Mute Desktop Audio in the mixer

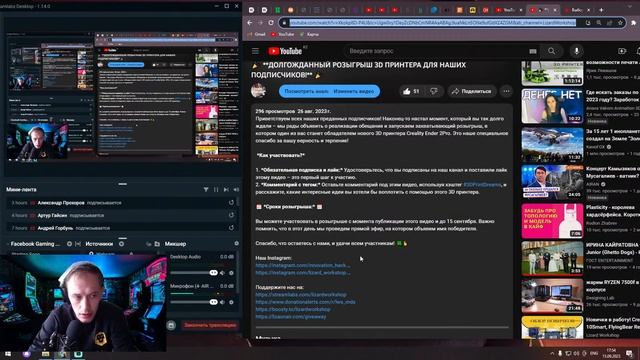click(222, 273)
